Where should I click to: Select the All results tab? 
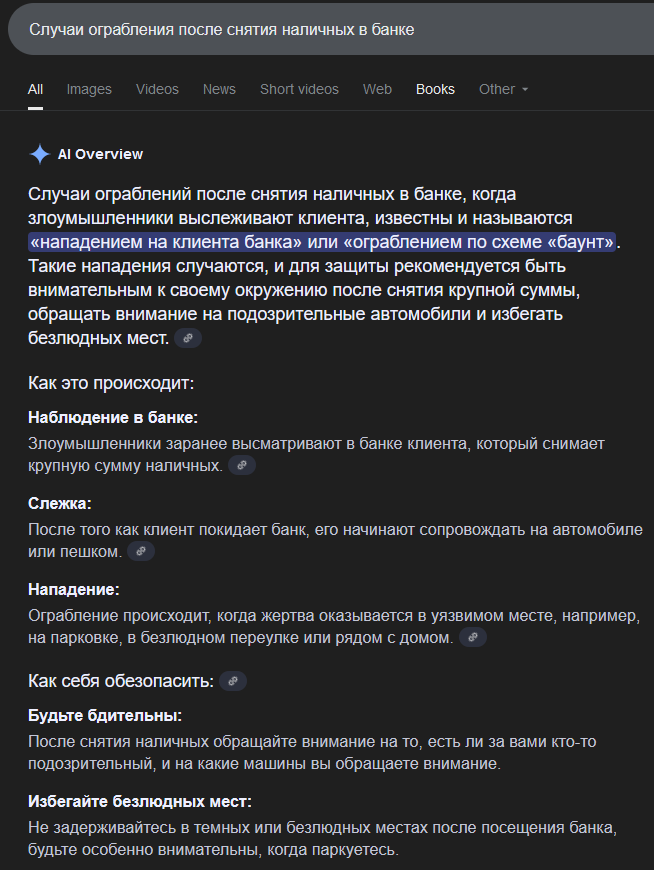[x=36, y=89]
